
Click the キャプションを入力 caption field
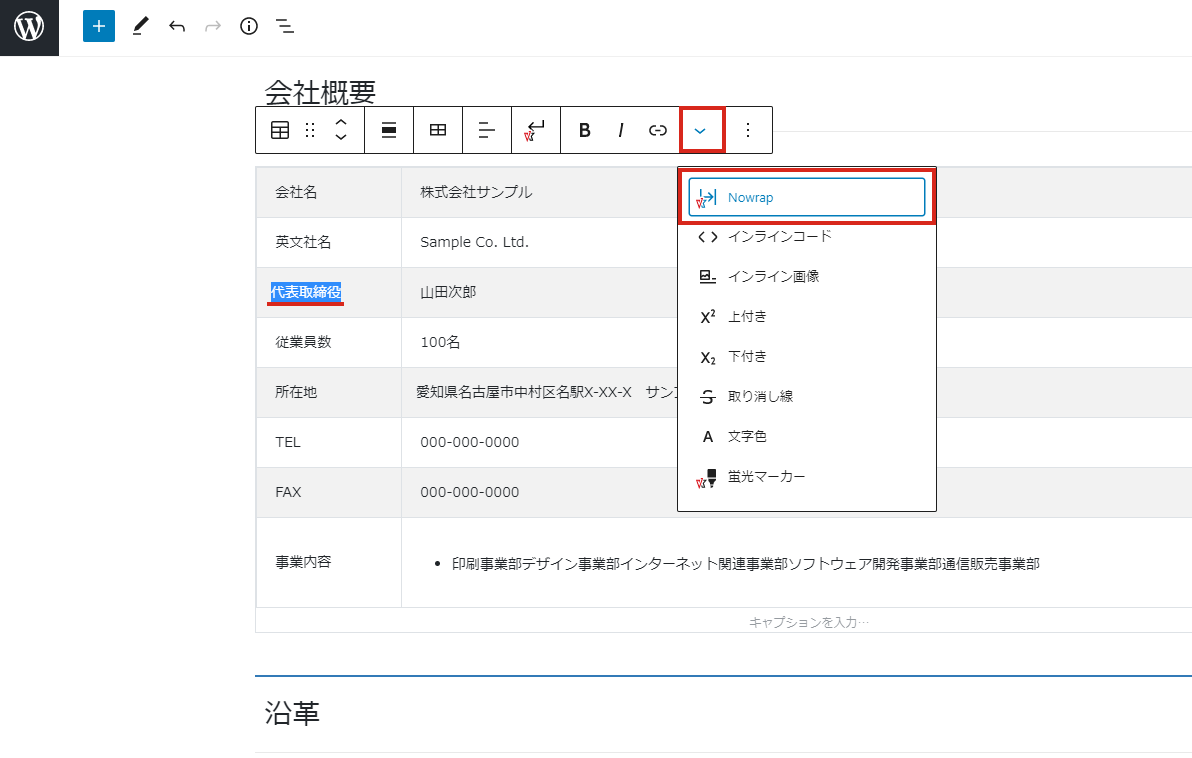click(809, 622)
